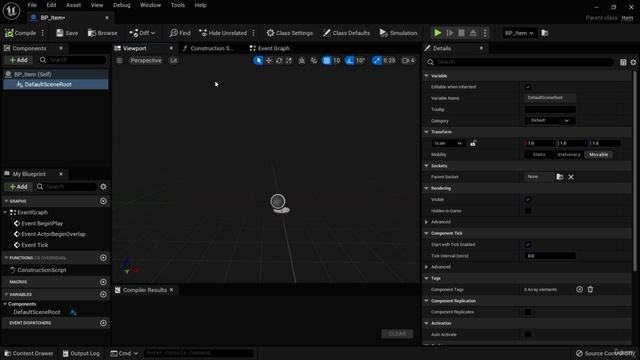Add a new function
The height and width of the screenshot is (360, 640).
[103, 258]
